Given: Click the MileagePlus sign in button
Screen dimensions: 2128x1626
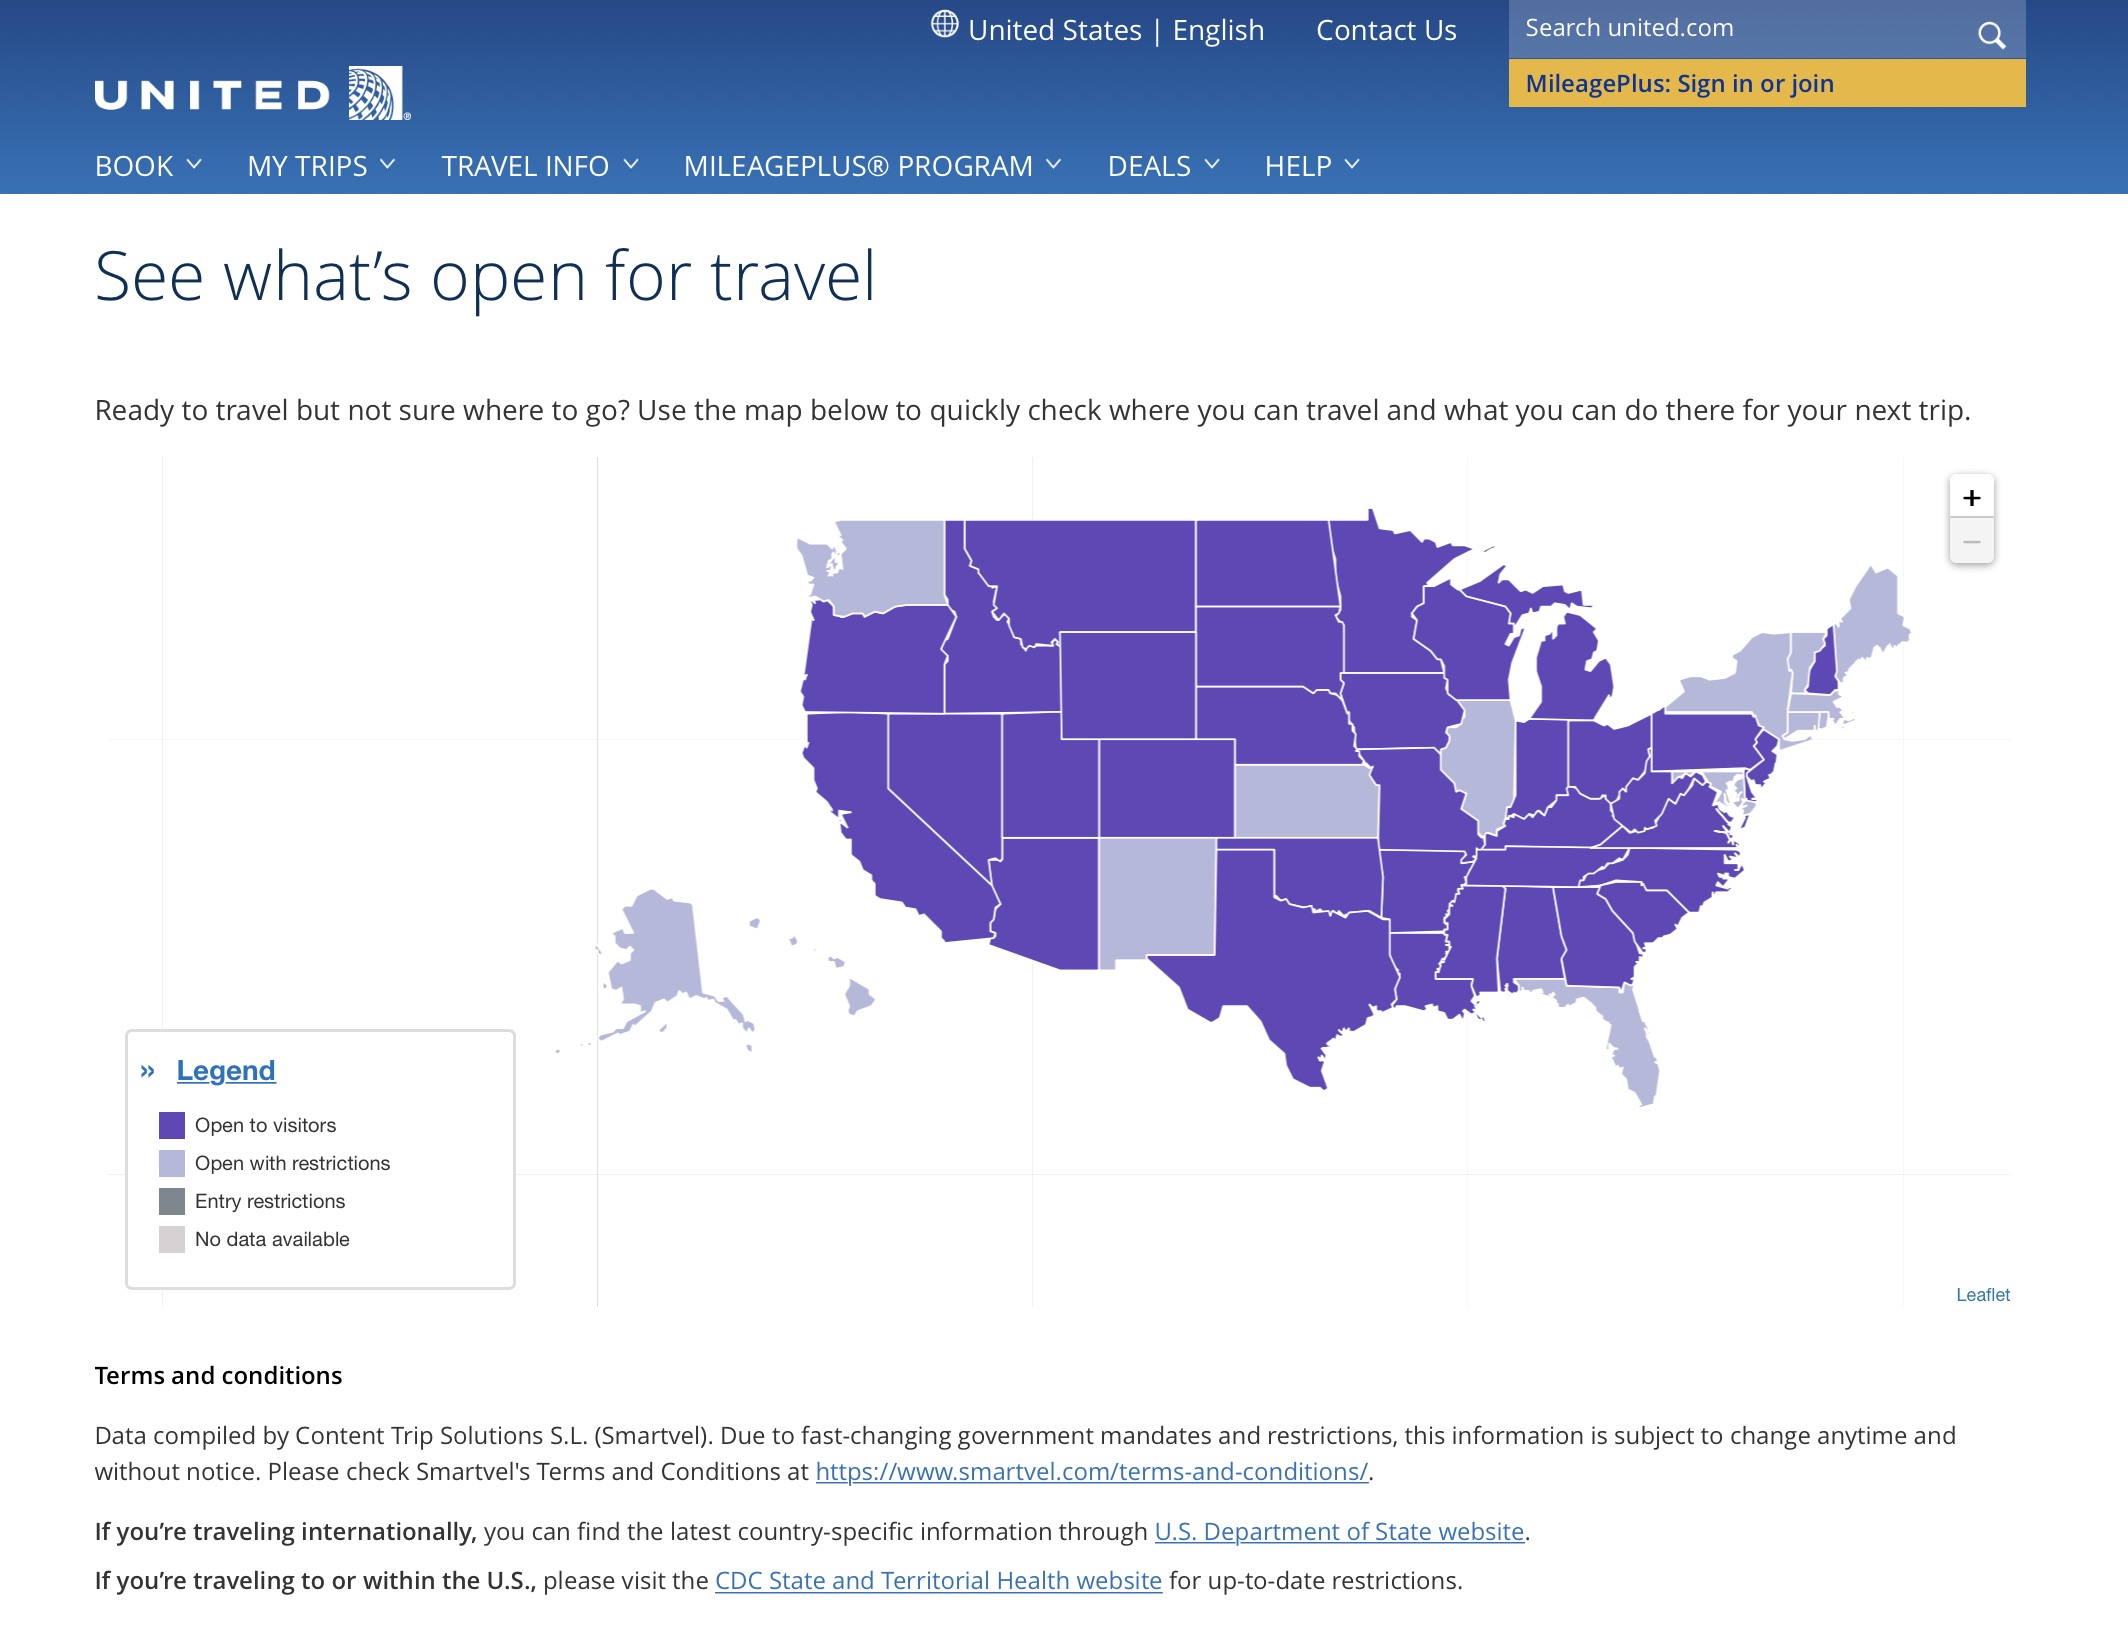Looking at the screenshot, I should (x=1768, y=84).
